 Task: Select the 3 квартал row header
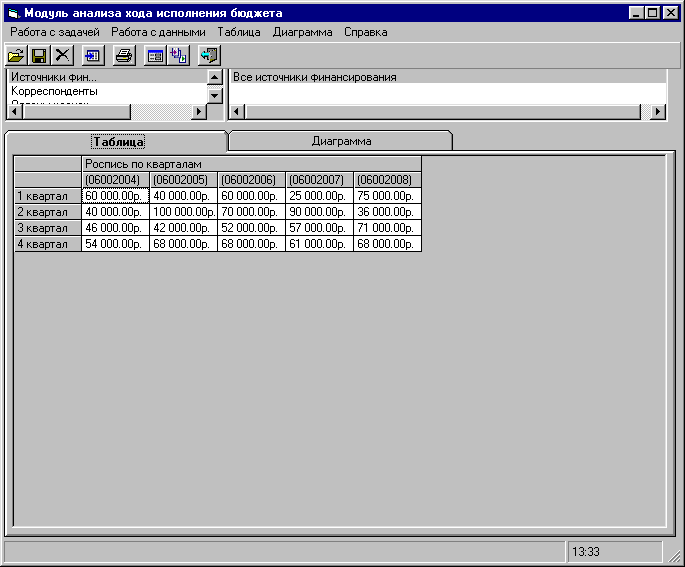click(x=48, y=228)
